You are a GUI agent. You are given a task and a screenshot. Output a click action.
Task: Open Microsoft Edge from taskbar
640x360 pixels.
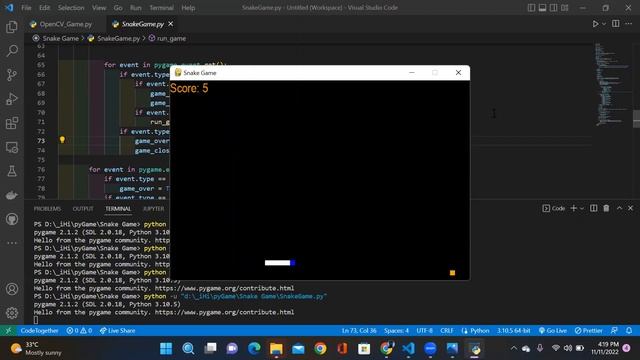pyautogui.click(x=254, y=349)
